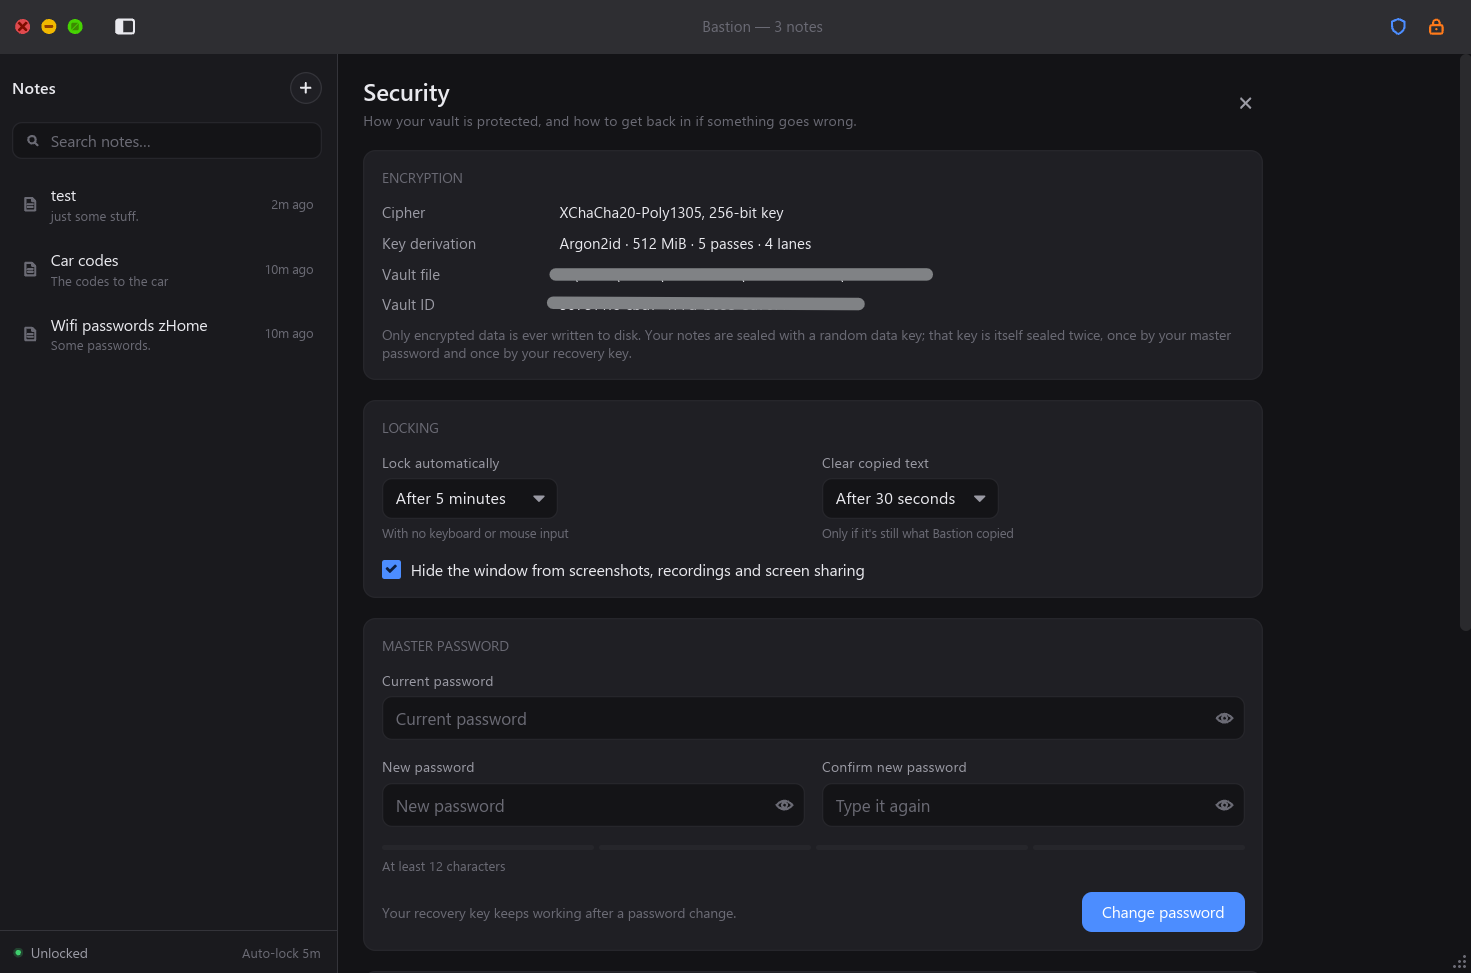Click the 2m ago timestamp
This screenshot has height=973, width=1471.
pyautogui.click(x=292, y=205)
